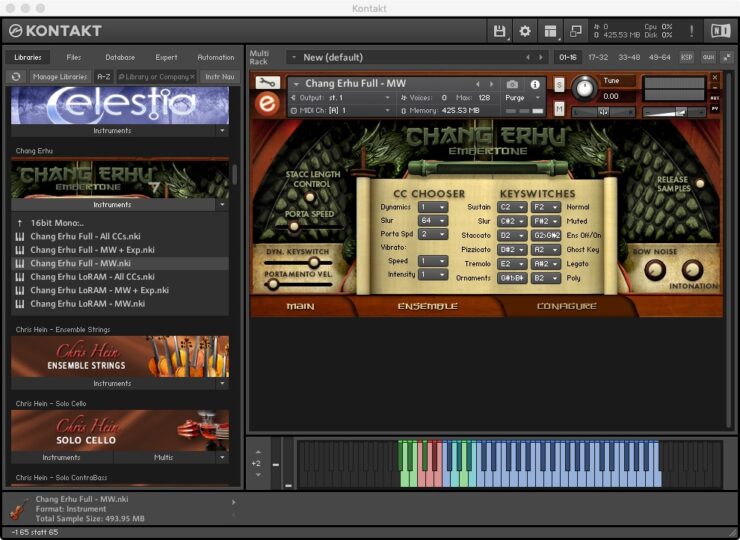Image resolution: width=740 pixels, height=540 pixels.
Task: Click the instrument wrench edit icon
Action: 267,83
